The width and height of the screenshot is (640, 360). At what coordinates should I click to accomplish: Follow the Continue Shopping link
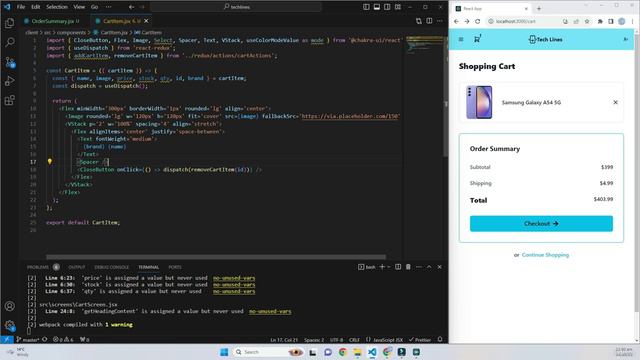point(545,255)
